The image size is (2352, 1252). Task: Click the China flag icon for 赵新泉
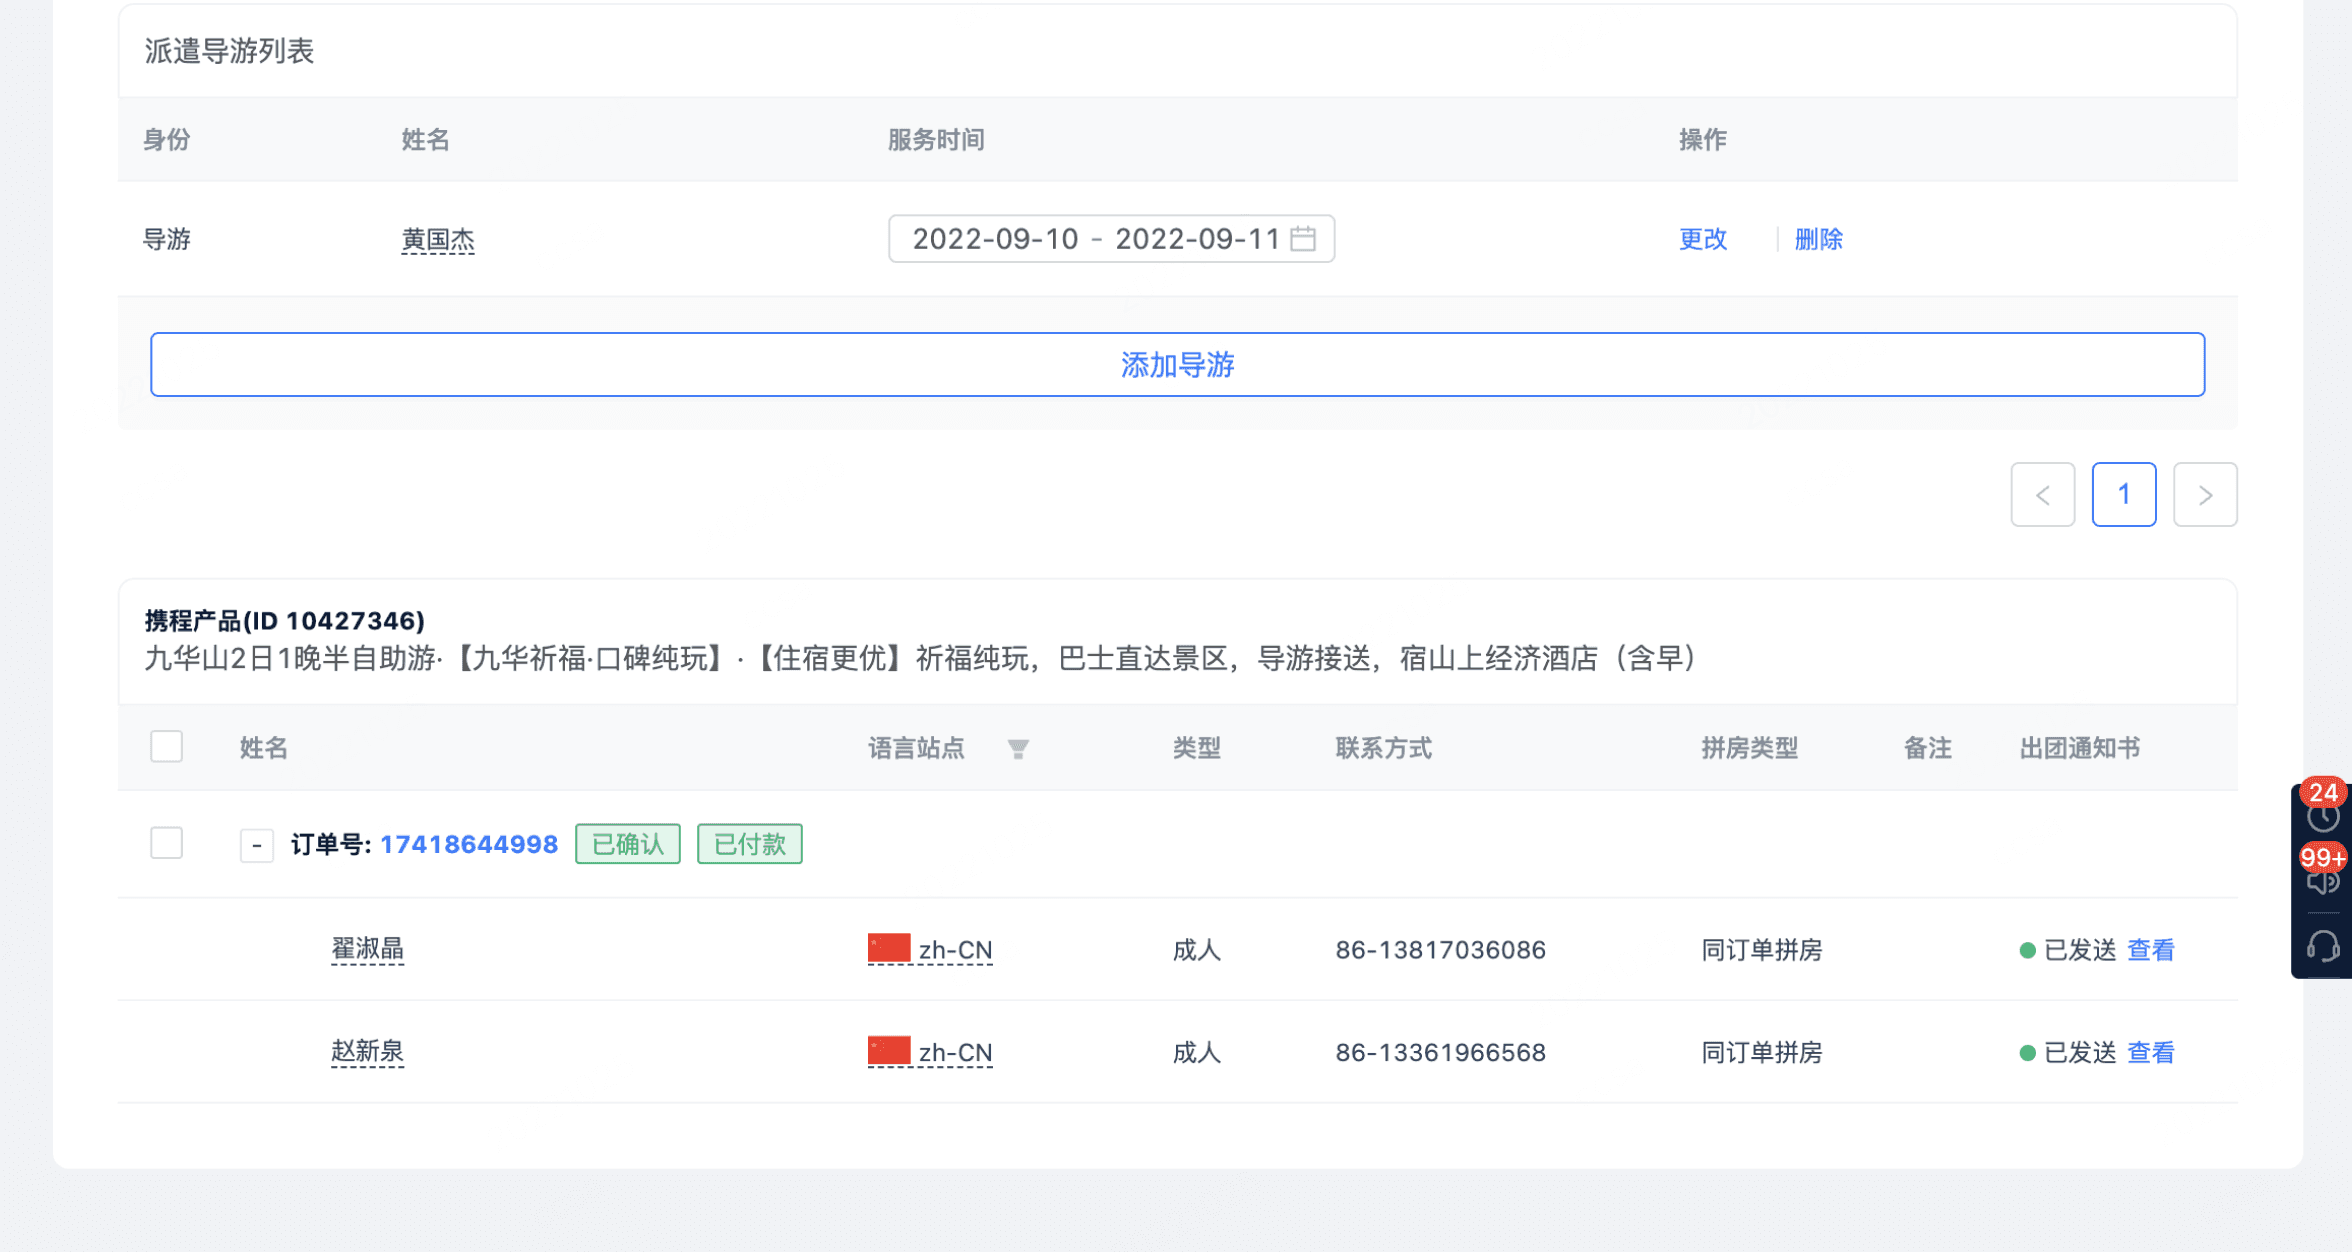pyautogui.click(x=888, y=1051)
